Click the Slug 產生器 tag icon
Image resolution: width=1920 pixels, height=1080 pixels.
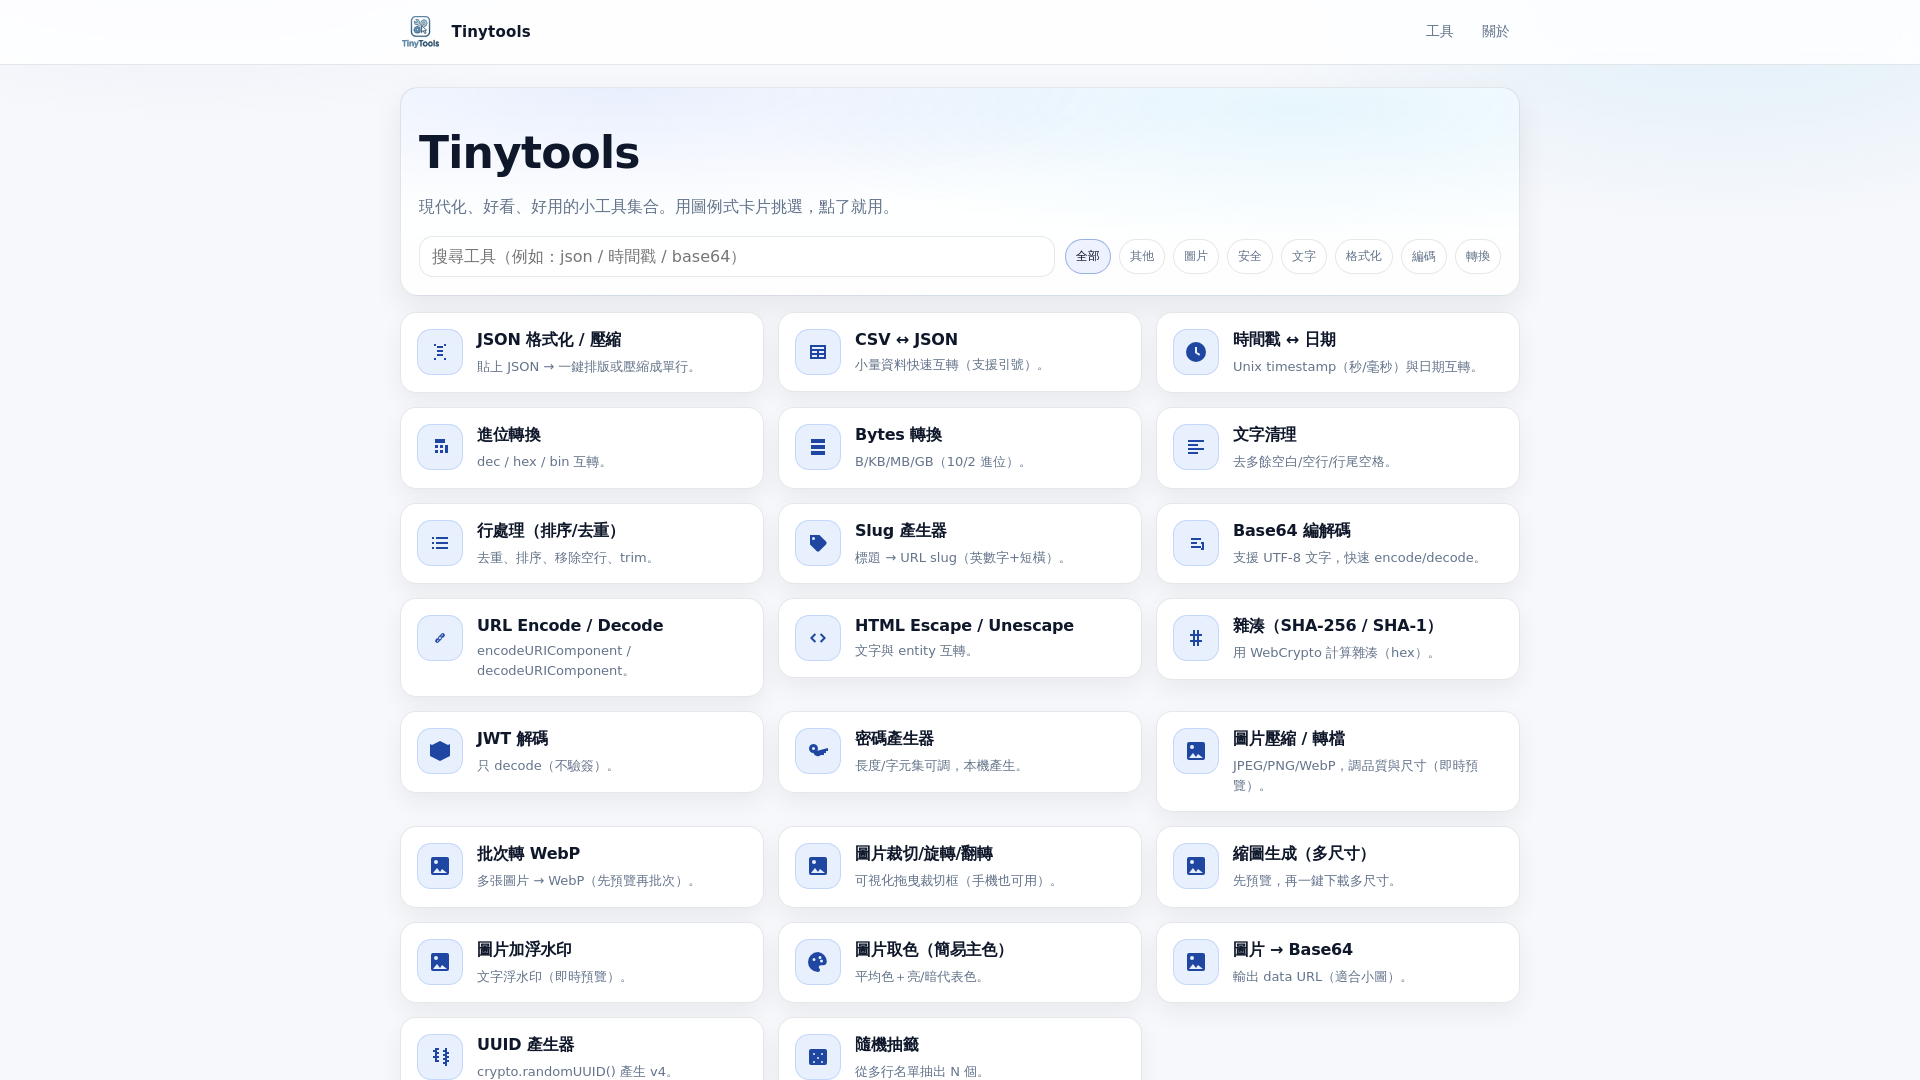click(x=818, y=543)
